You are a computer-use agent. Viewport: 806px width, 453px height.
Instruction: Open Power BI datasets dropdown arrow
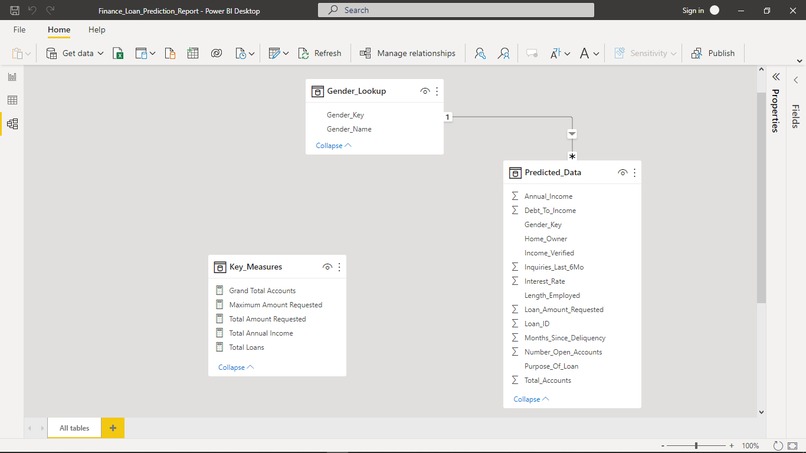153,53
